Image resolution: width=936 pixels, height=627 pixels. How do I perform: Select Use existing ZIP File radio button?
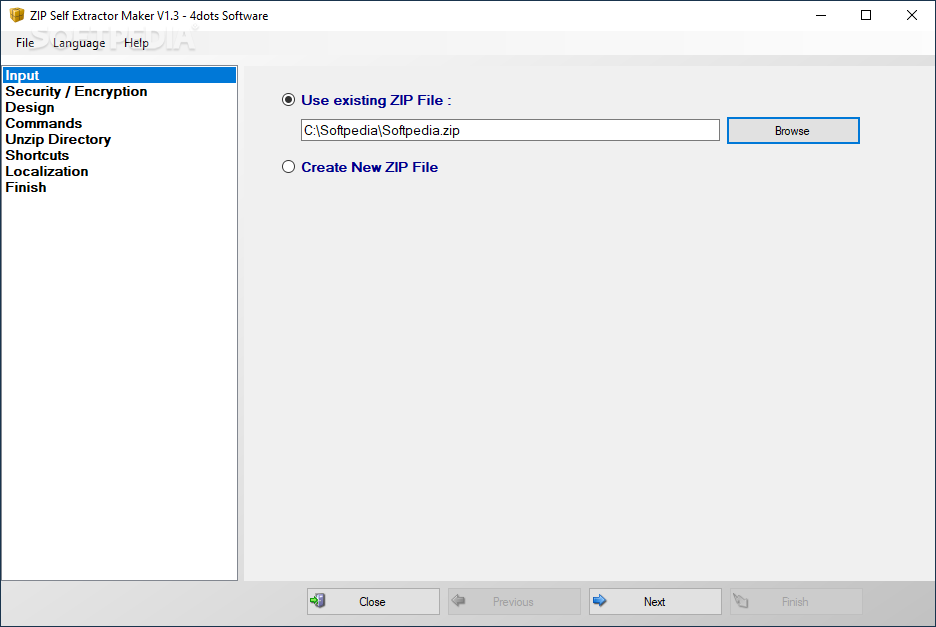point(288,100)
